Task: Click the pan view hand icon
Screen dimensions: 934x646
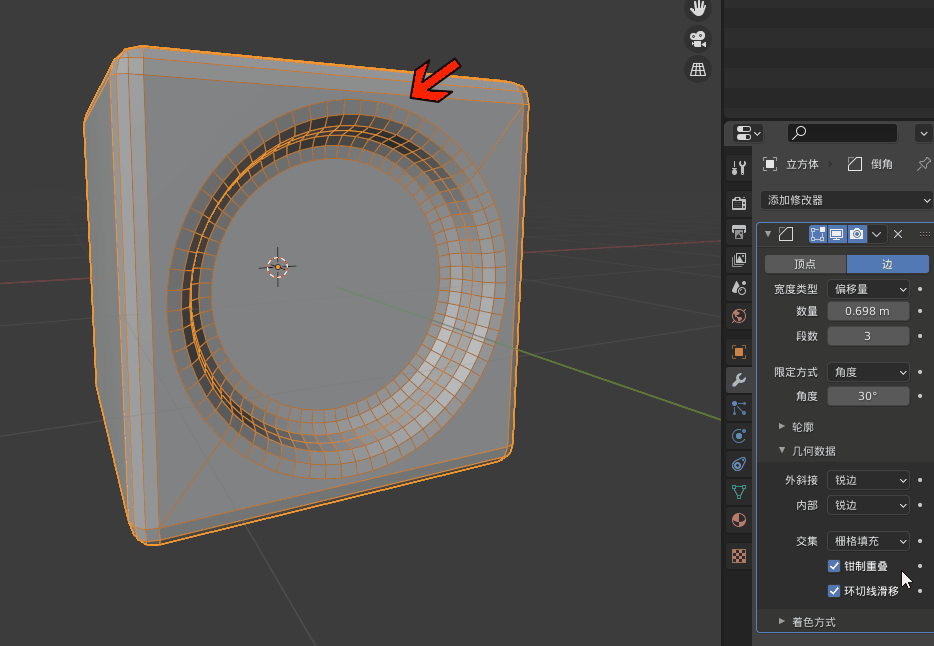Action: pyautogui.click(x=698, y=9)
